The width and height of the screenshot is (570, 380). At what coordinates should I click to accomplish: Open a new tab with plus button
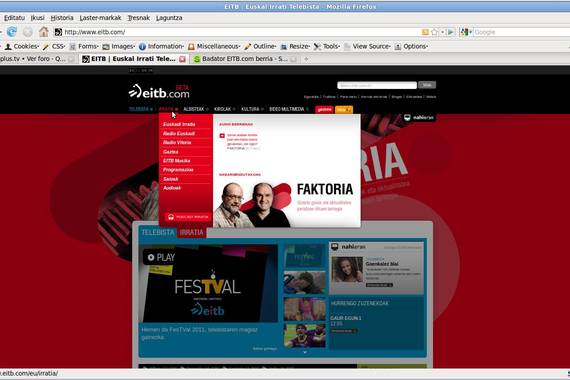coord(306,59)
